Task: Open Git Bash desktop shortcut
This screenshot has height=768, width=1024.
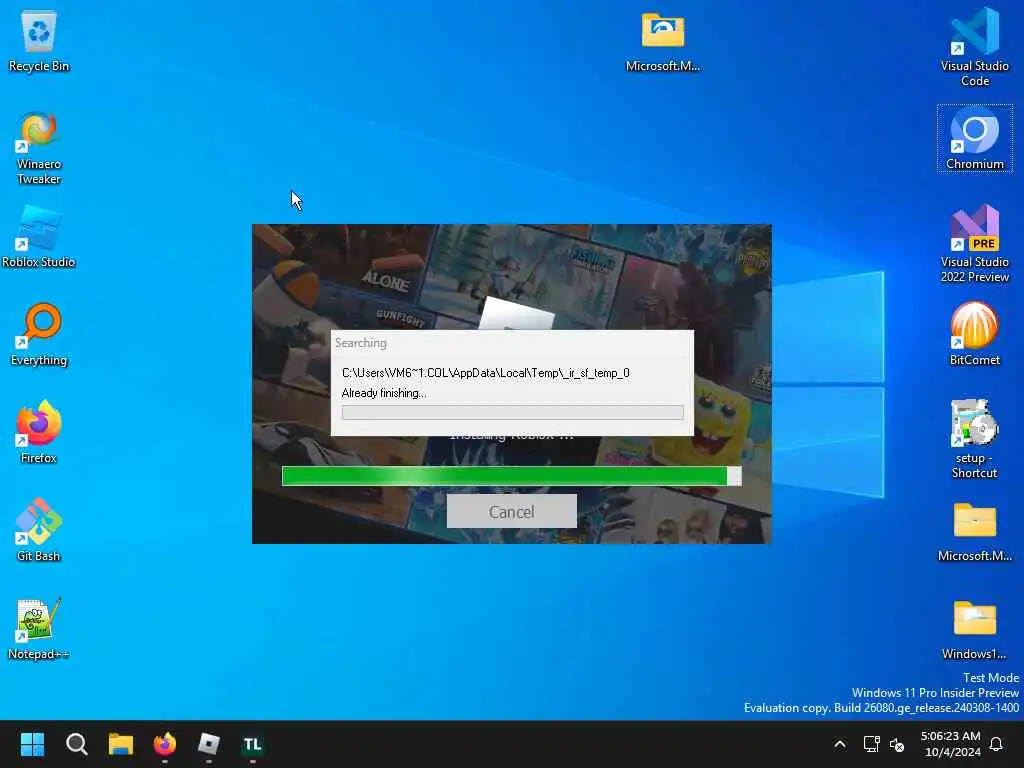Action: pos(39,530)
